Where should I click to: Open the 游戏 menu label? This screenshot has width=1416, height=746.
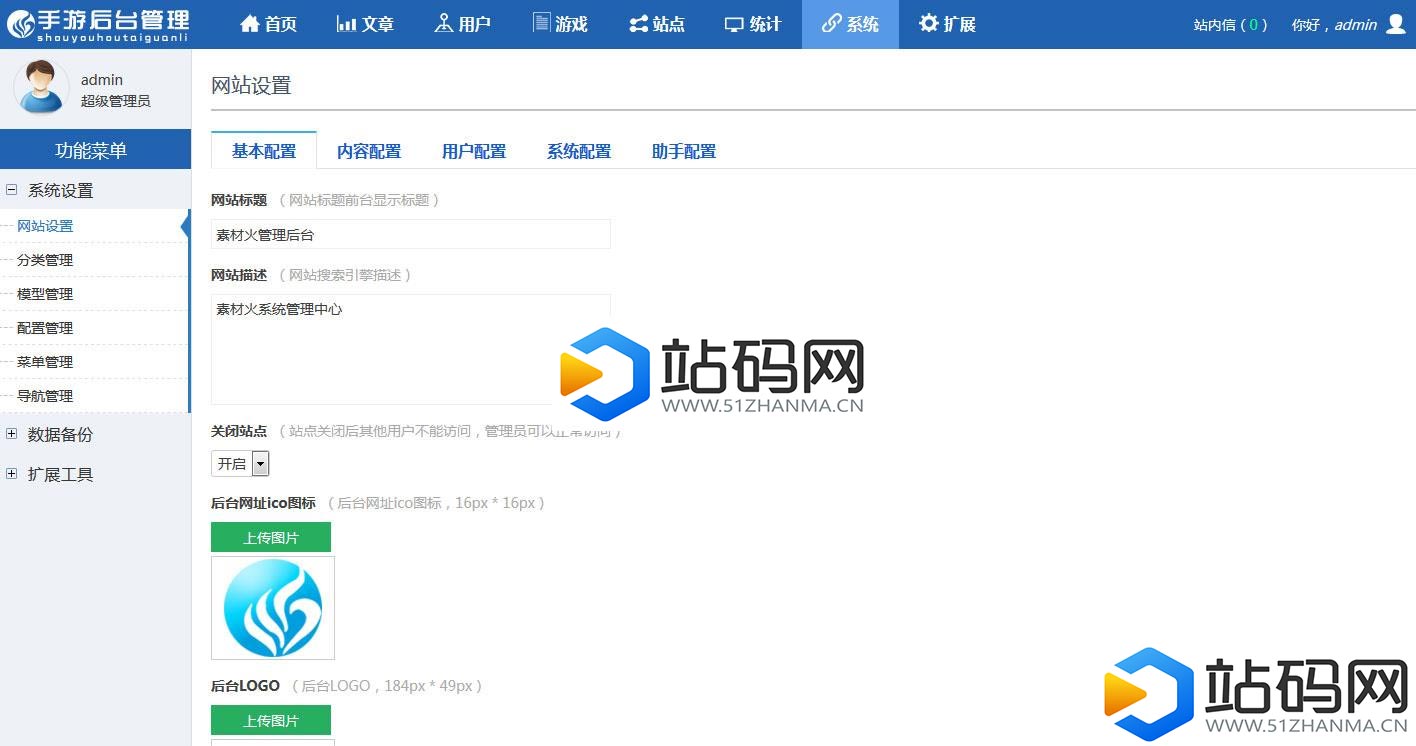tap(572, 25)
